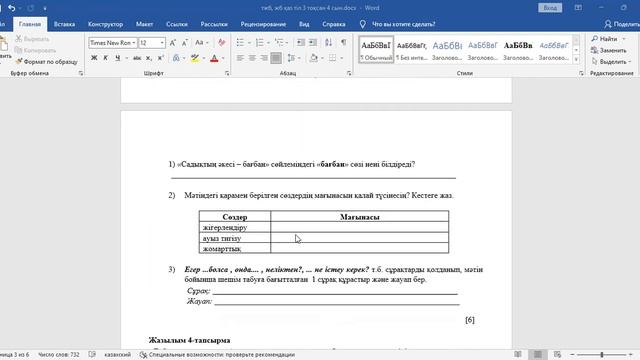Apply bulleted list
The width and height of the screenshot is (640, 360).
click(x=240, y=43)
